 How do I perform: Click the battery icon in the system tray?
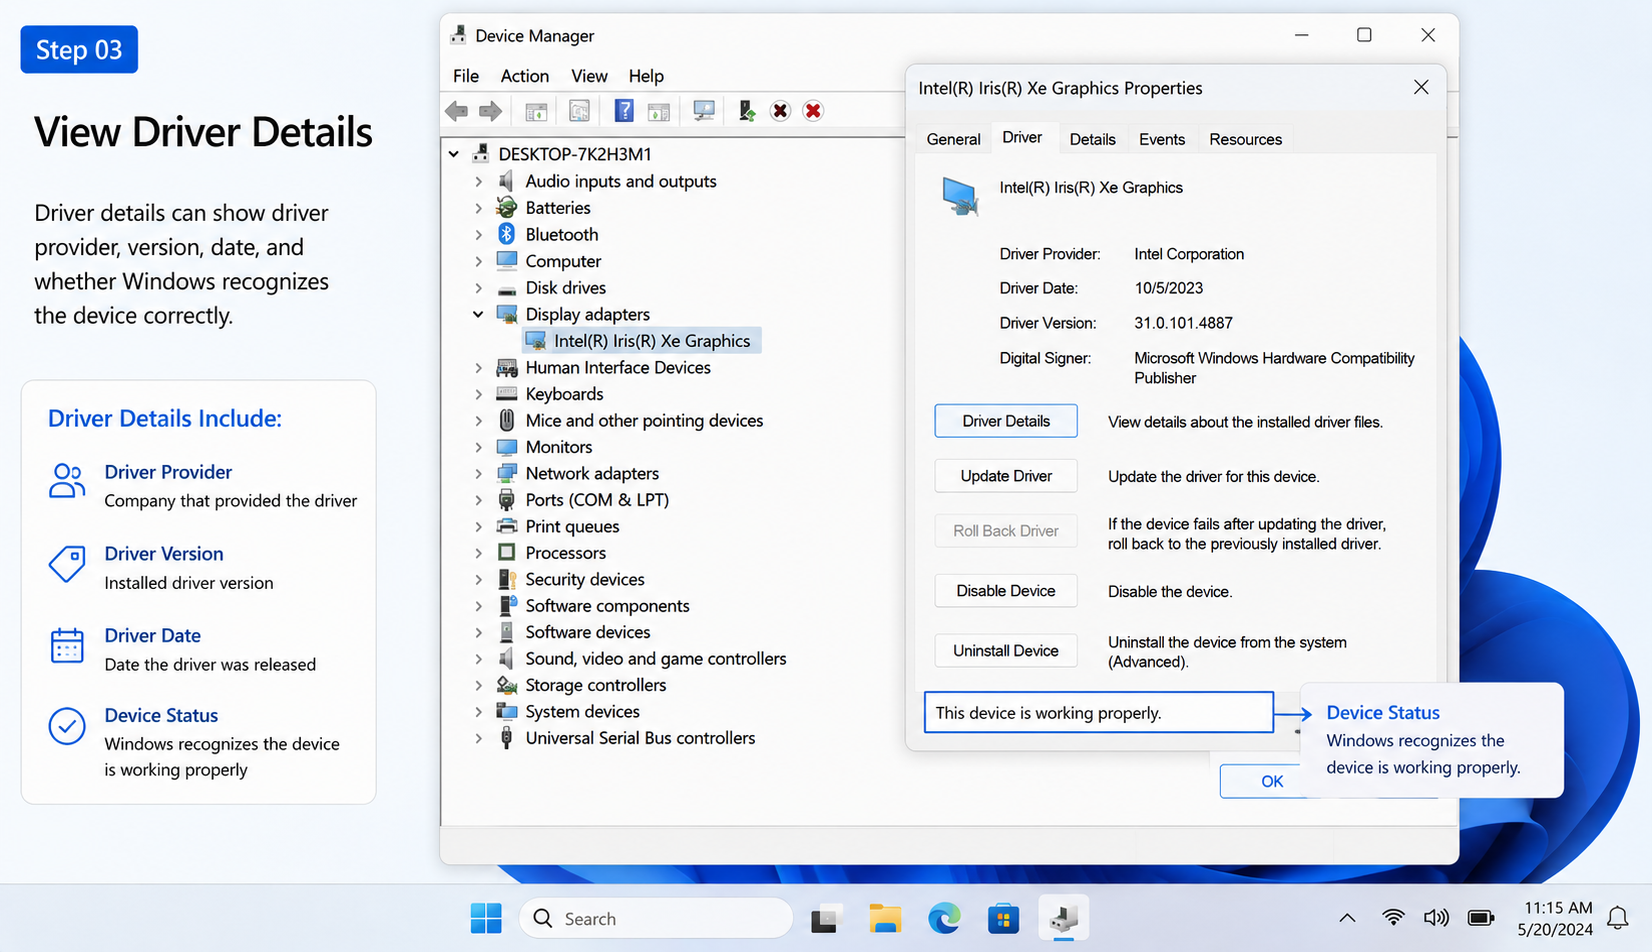pos(1481,917)
